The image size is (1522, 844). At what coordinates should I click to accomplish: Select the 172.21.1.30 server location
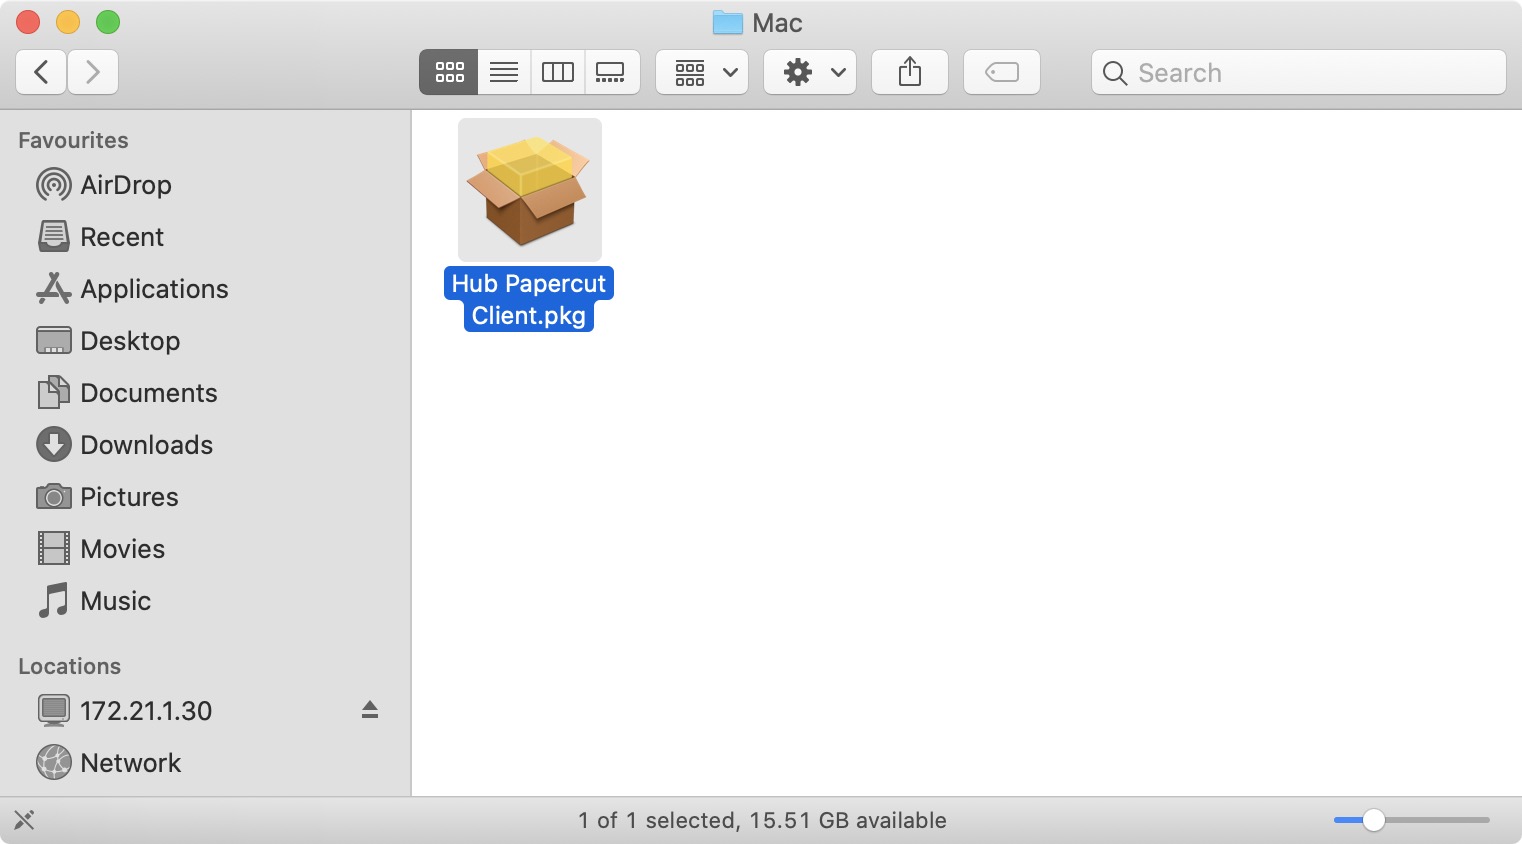[205, 711]
